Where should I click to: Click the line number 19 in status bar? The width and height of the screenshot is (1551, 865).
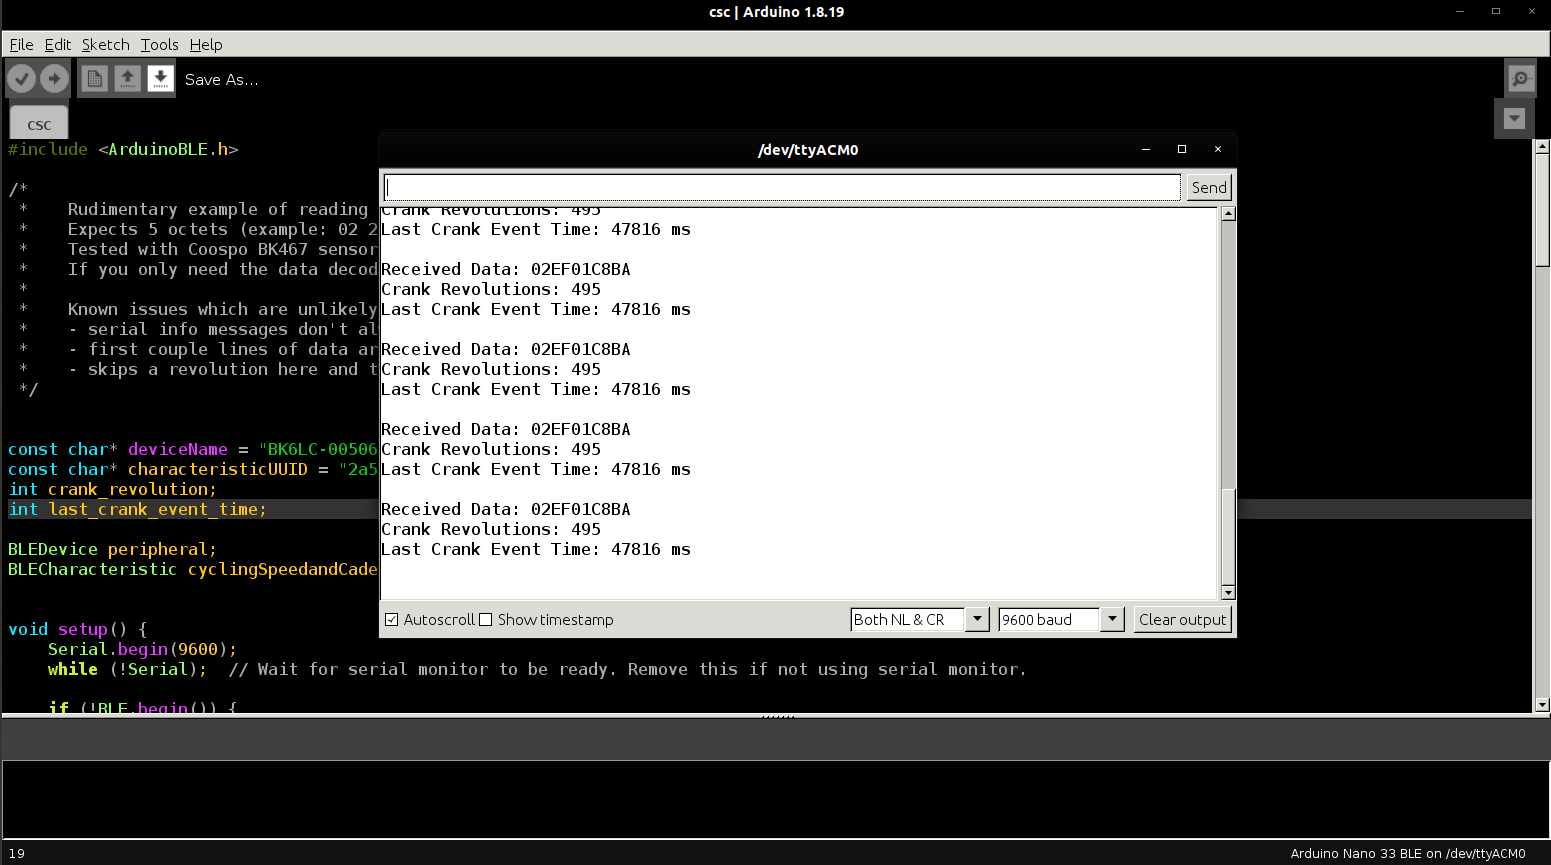point(17,853)
